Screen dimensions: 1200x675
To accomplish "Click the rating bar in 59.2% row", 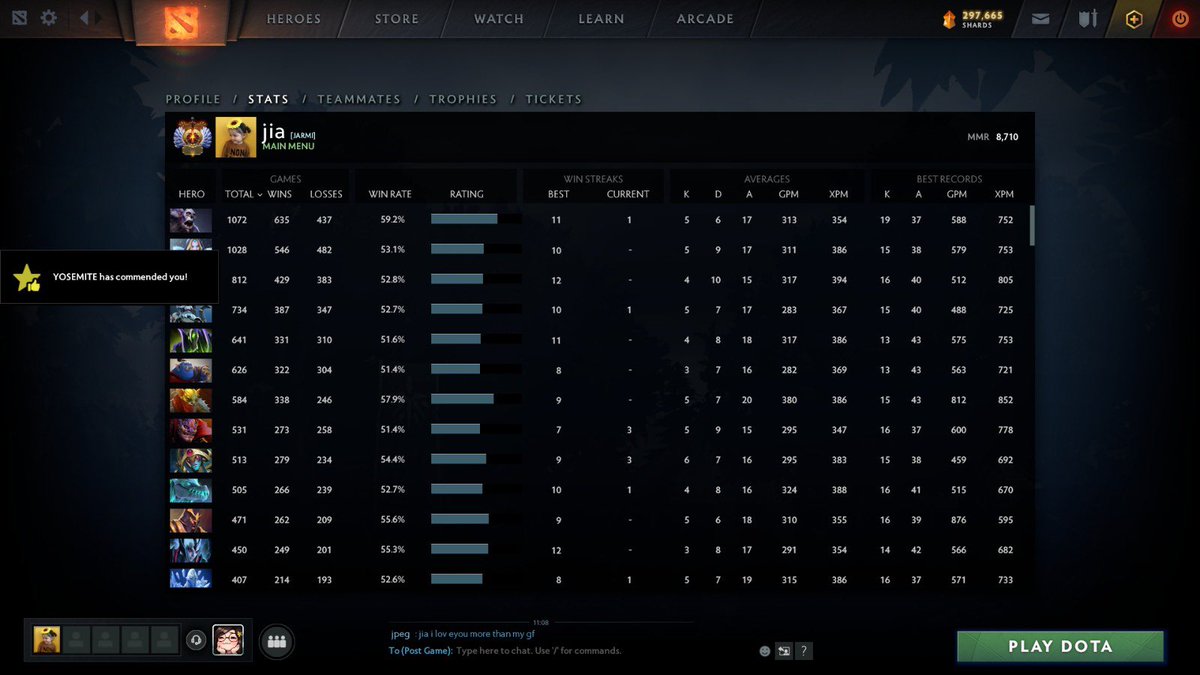I will (x=476, y=219).
